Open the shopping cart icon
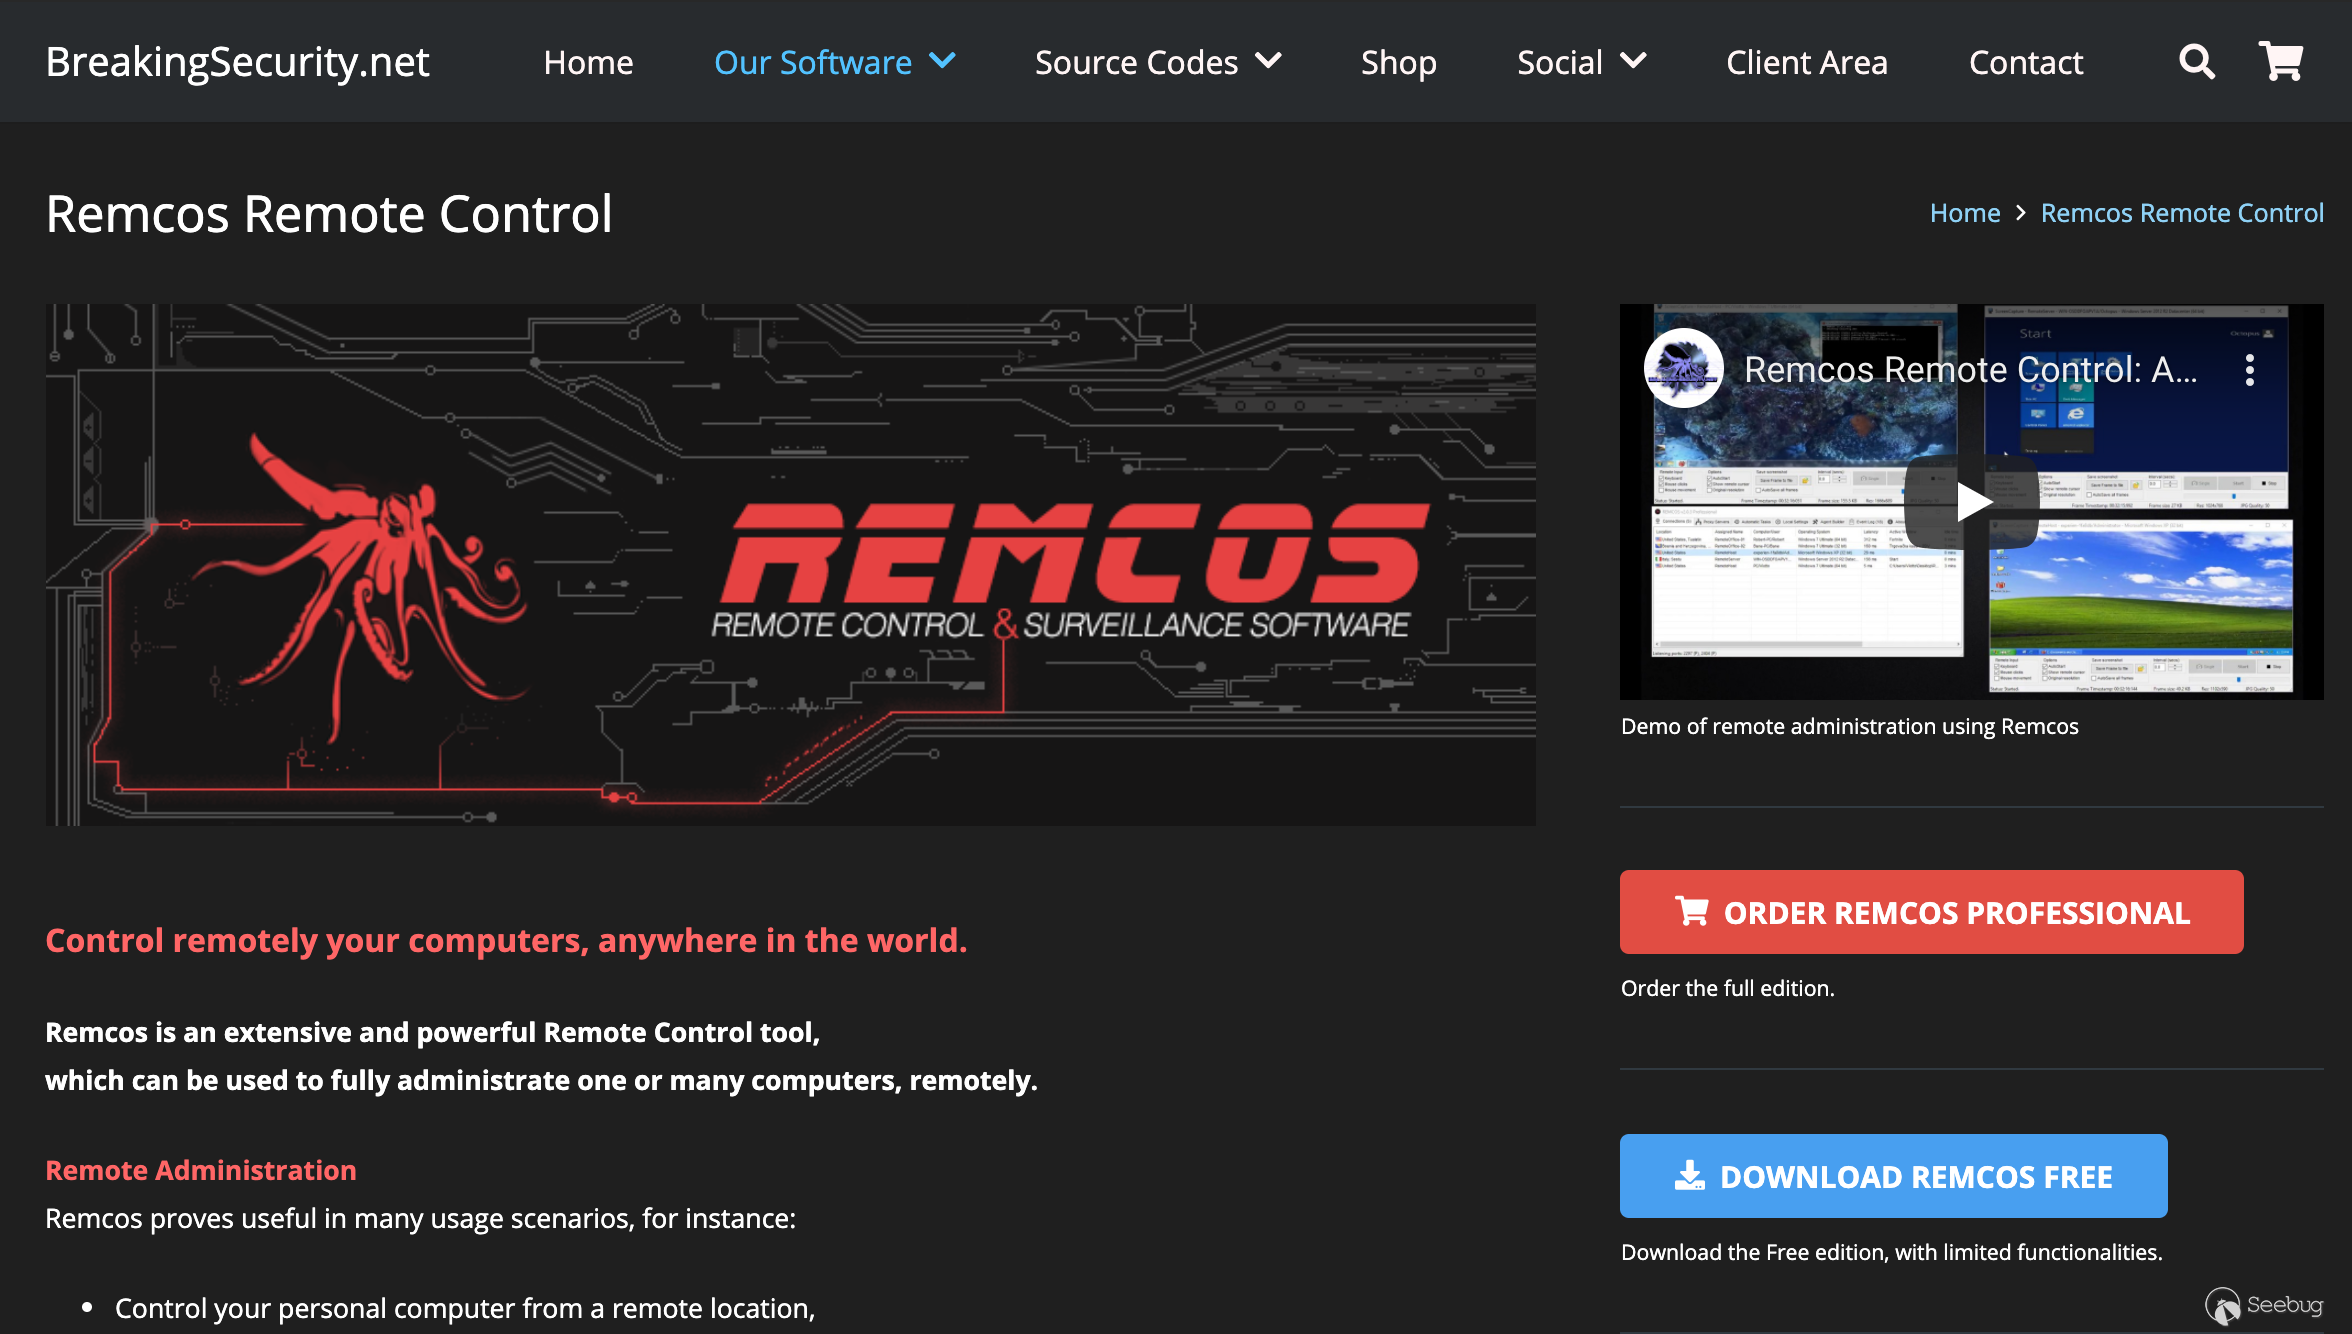 [2281, 62]
